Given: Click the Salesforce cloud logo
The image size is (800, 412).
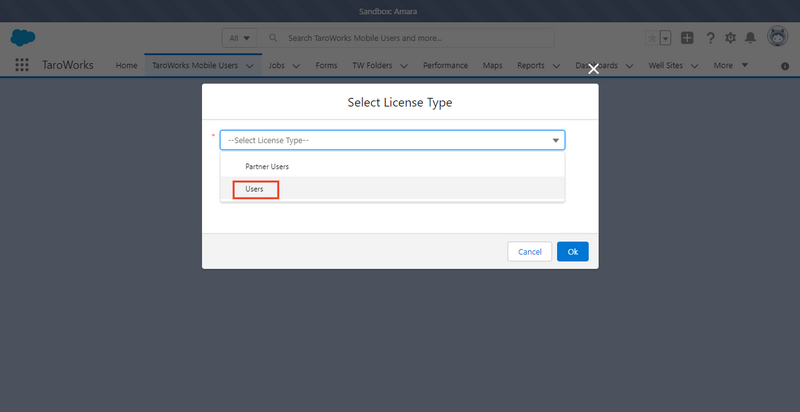Looking at the screenshot, I should pyautogui.click(x=23, y=38).
